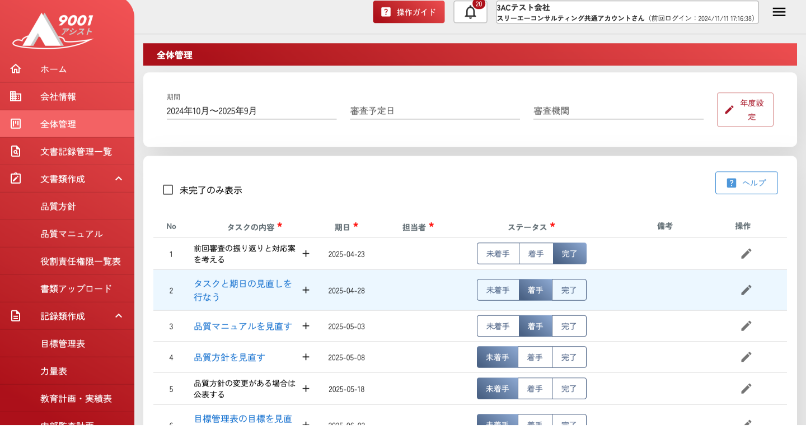
Task: Click the ヘルプ button
Action: [746, 183]
